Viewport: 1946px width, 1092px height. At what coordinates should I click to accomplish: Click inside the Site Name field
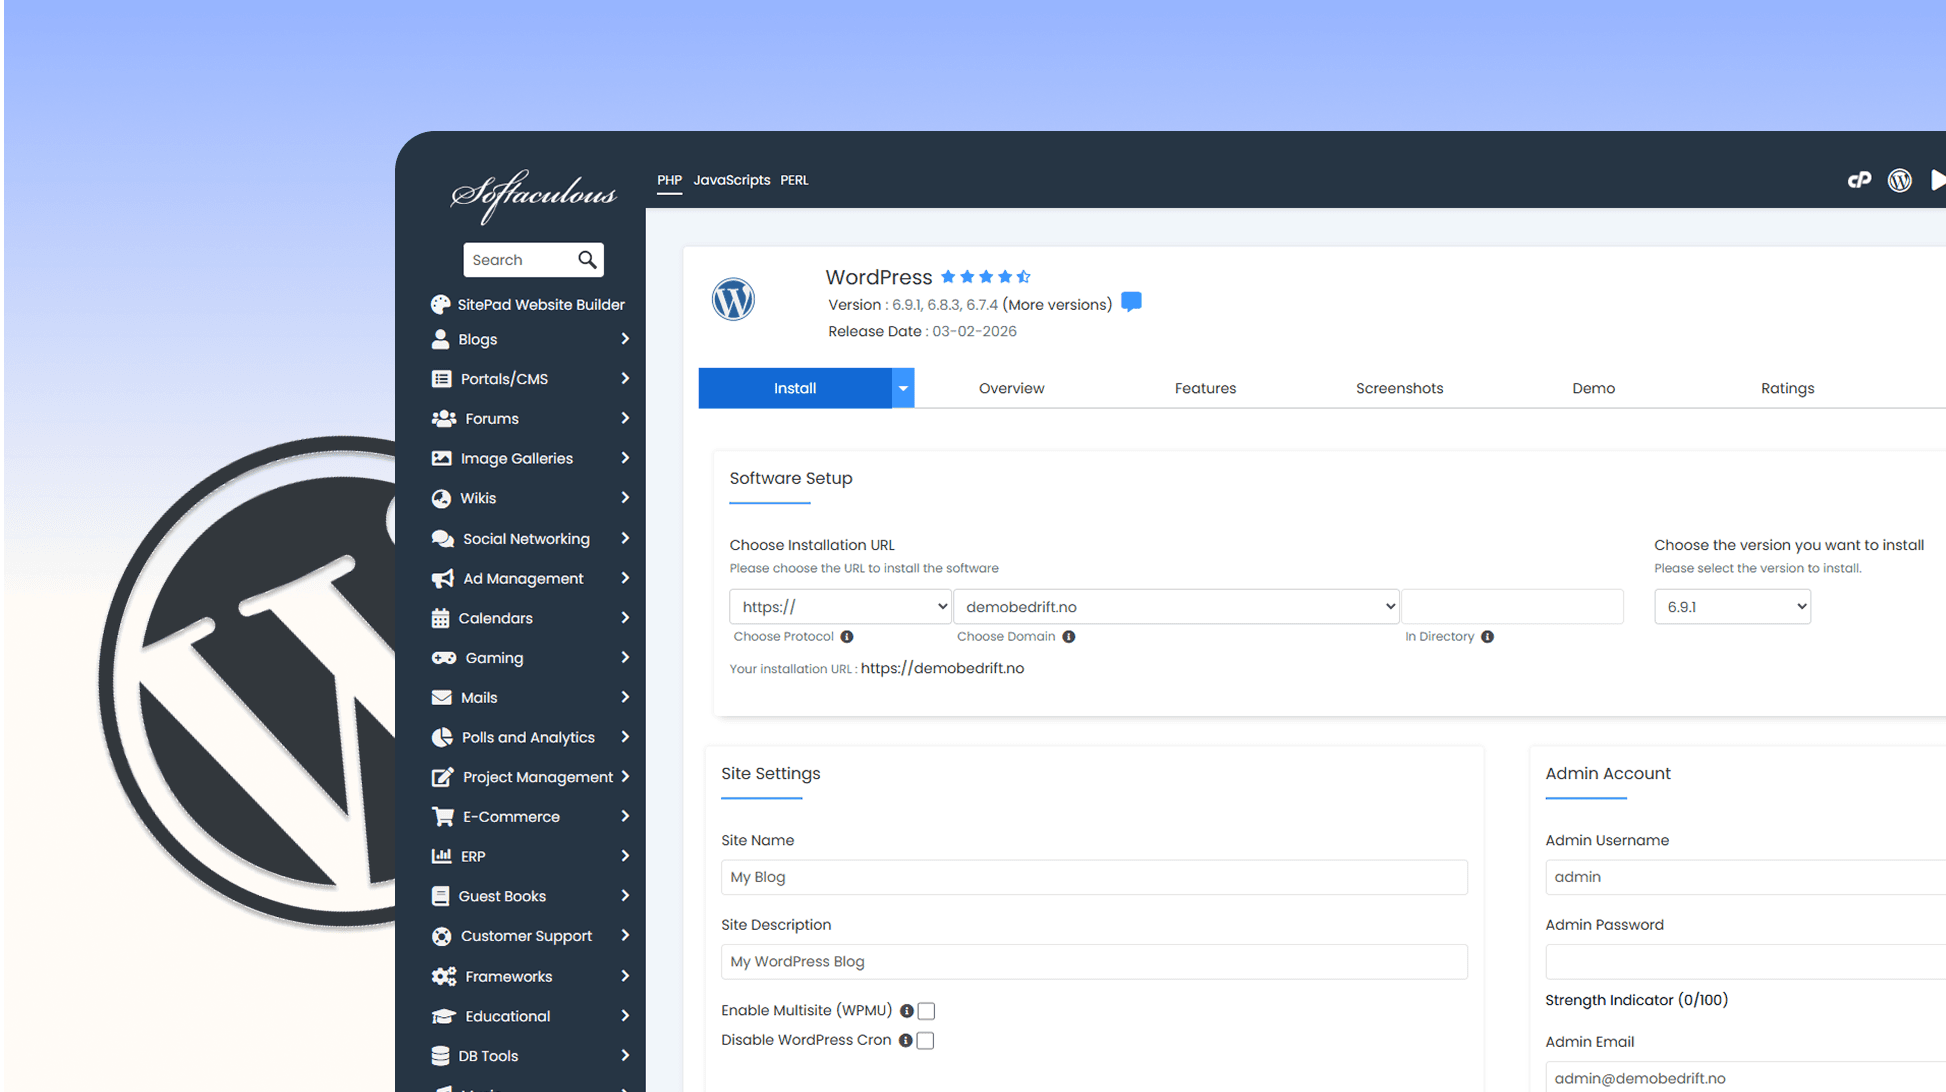(x=1093, y=877)
